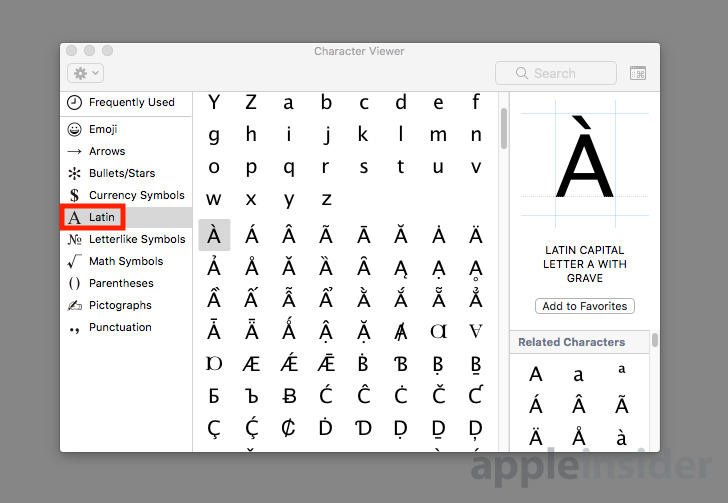
Task: Choose the Ā character with macron
Action: click(x=364, y=235)
